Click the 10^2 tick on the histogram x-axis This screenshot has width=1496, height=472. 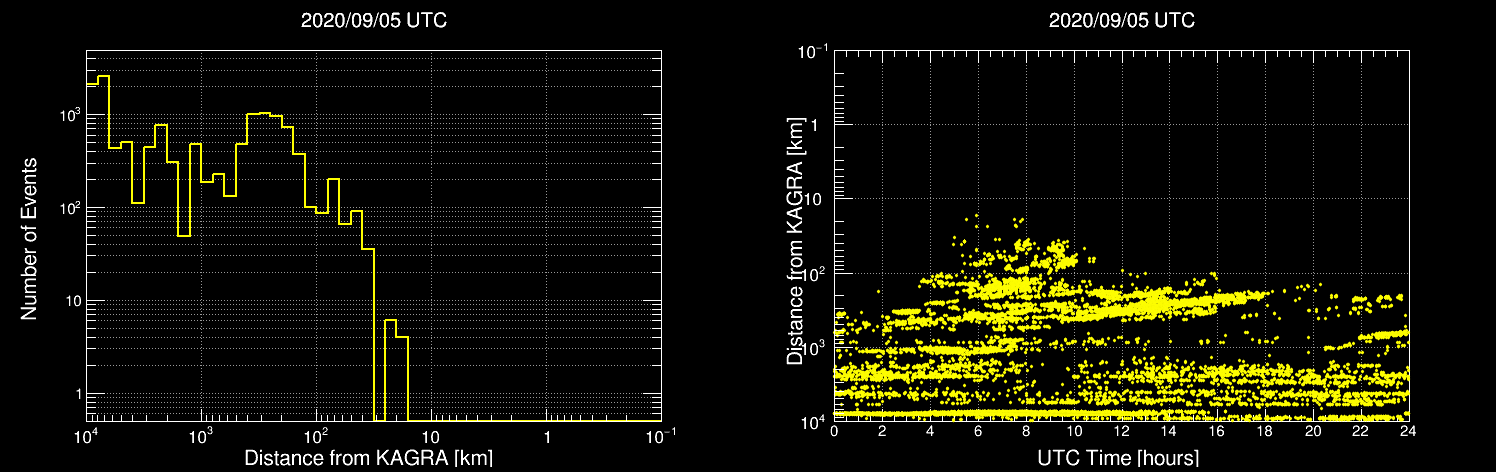click(x=316, y=435)
